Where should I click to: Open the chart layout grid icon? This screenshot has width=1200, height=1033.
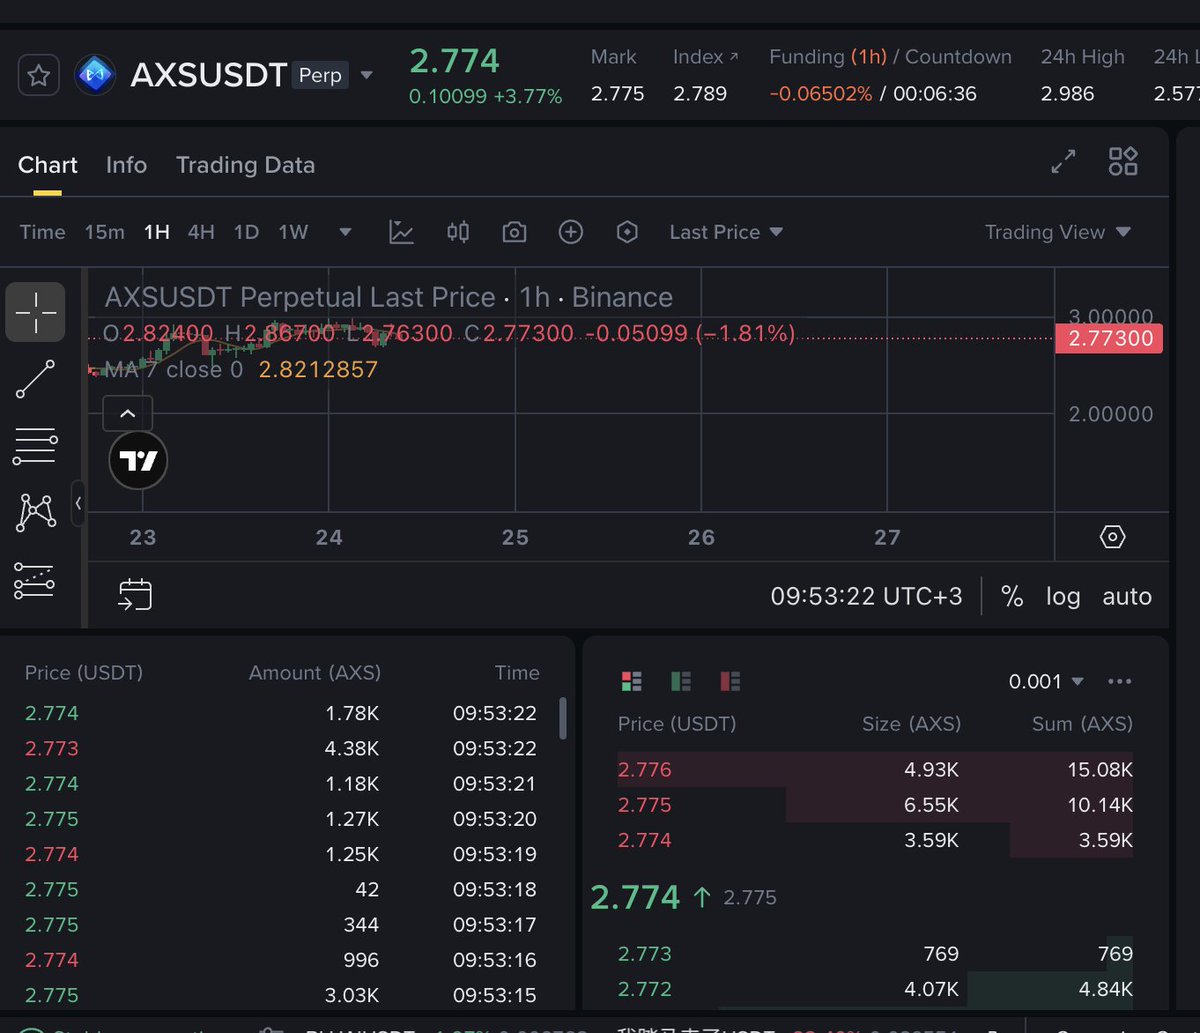coord(1123,162)
